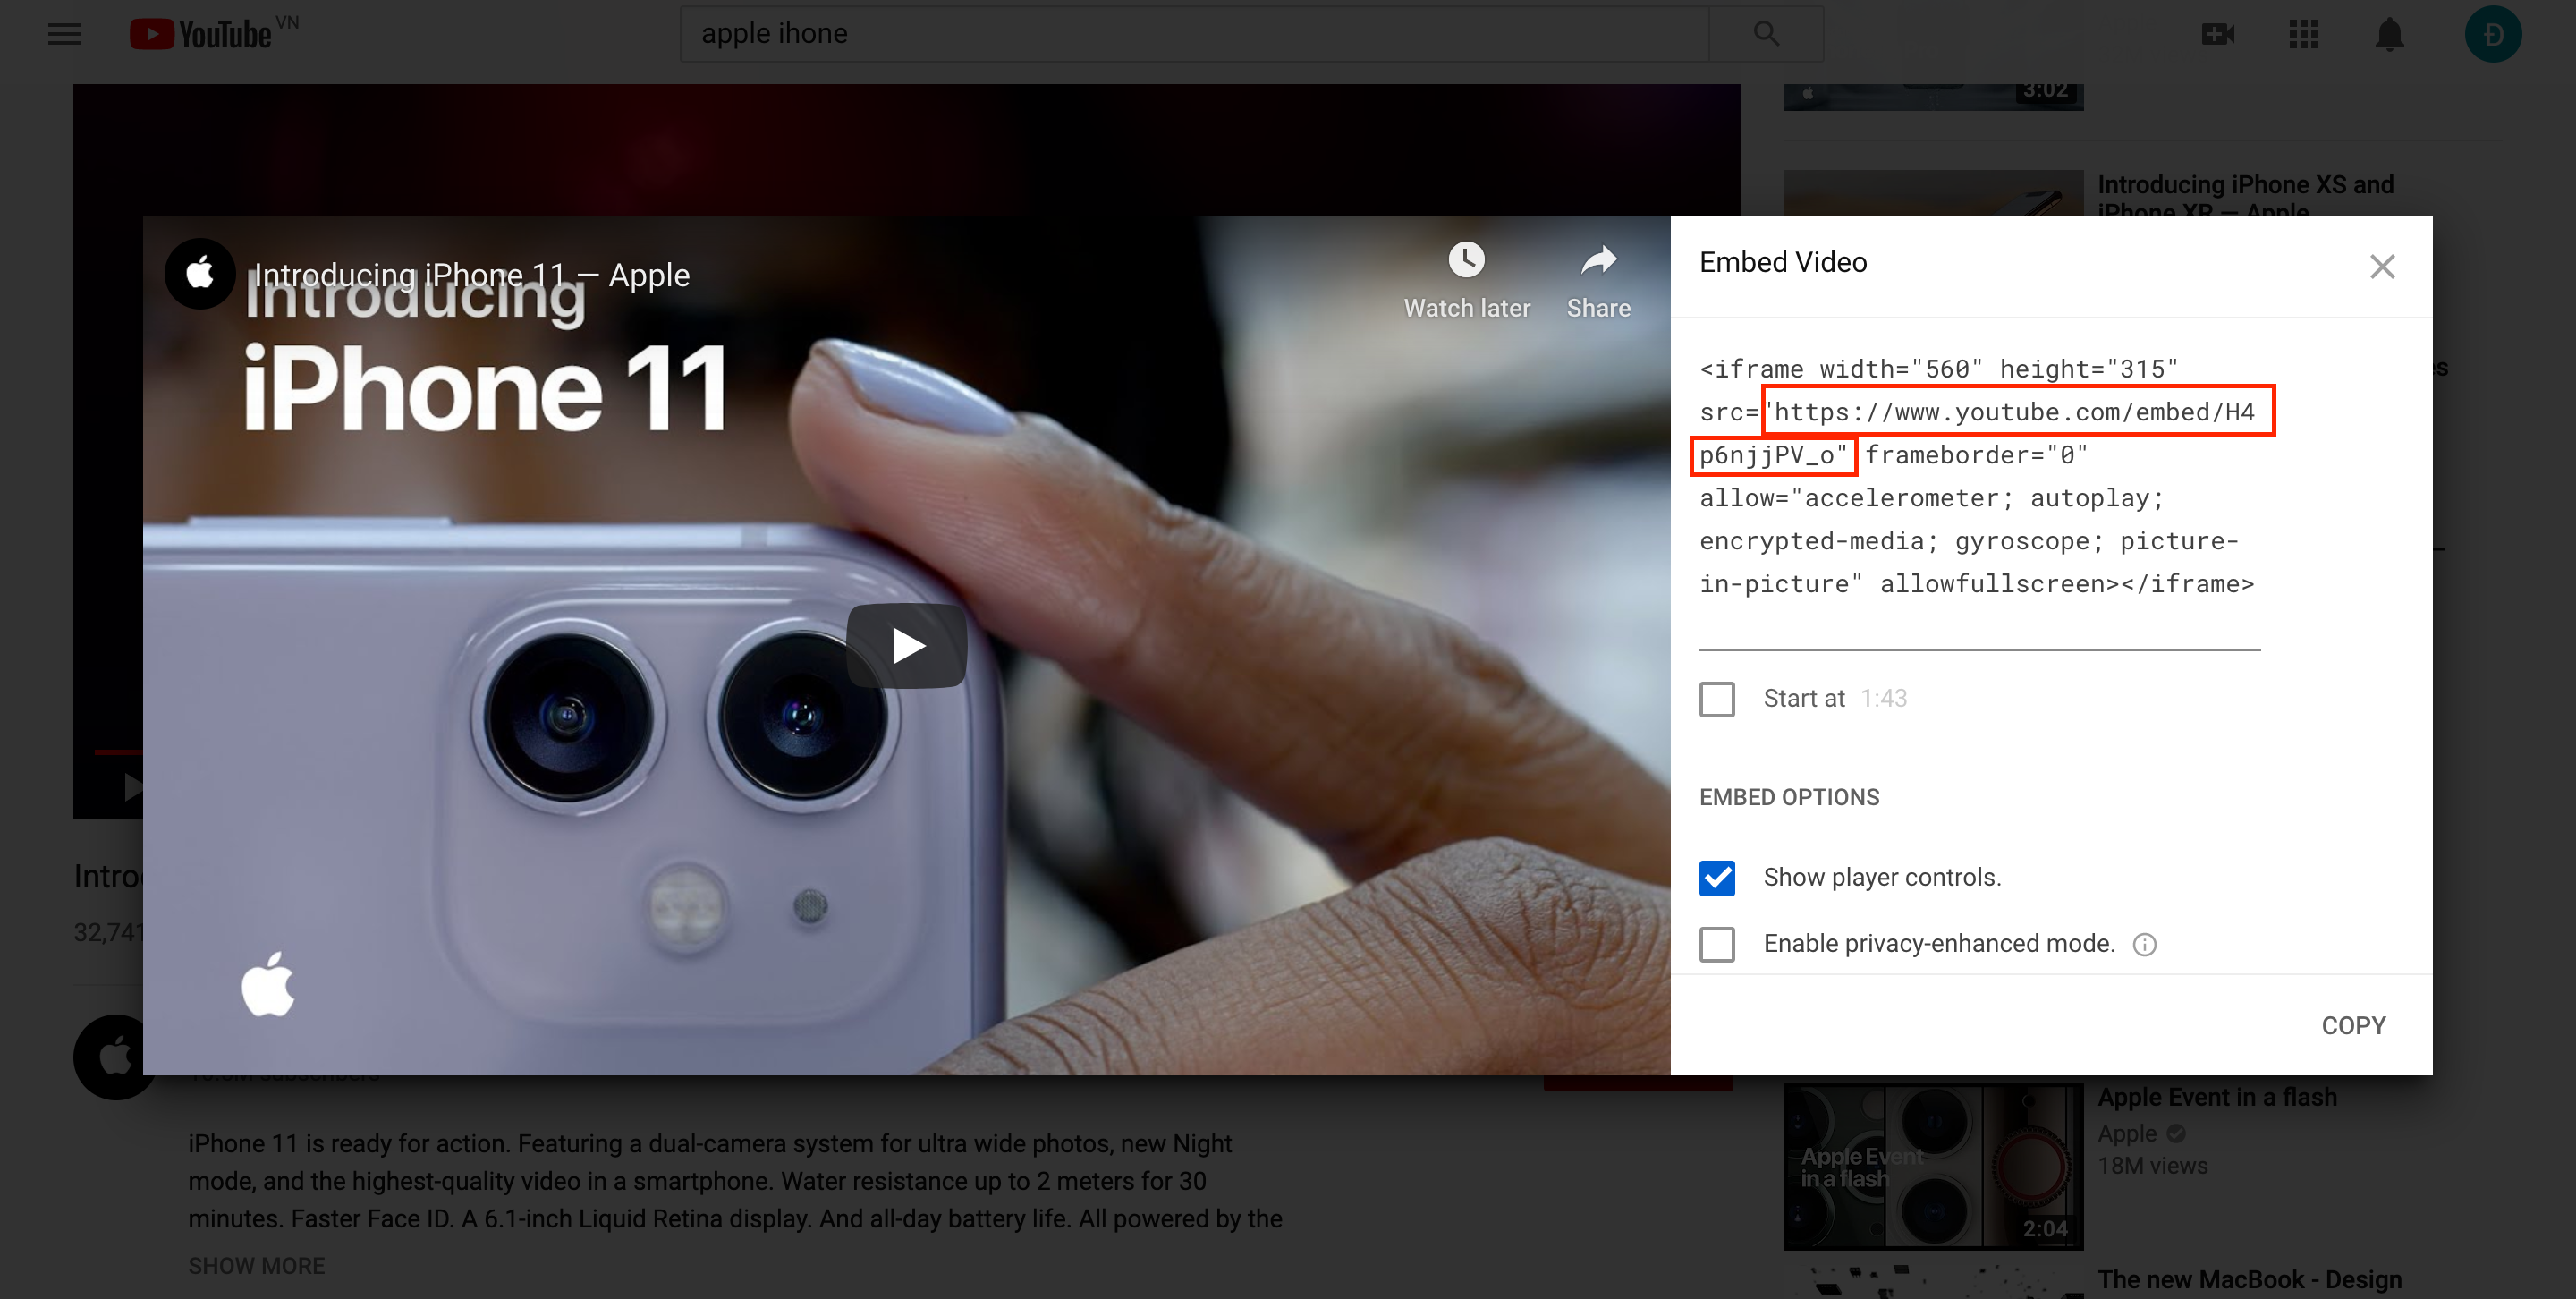
Task: Uncheck Show player controls
Action: (1717, 878)
